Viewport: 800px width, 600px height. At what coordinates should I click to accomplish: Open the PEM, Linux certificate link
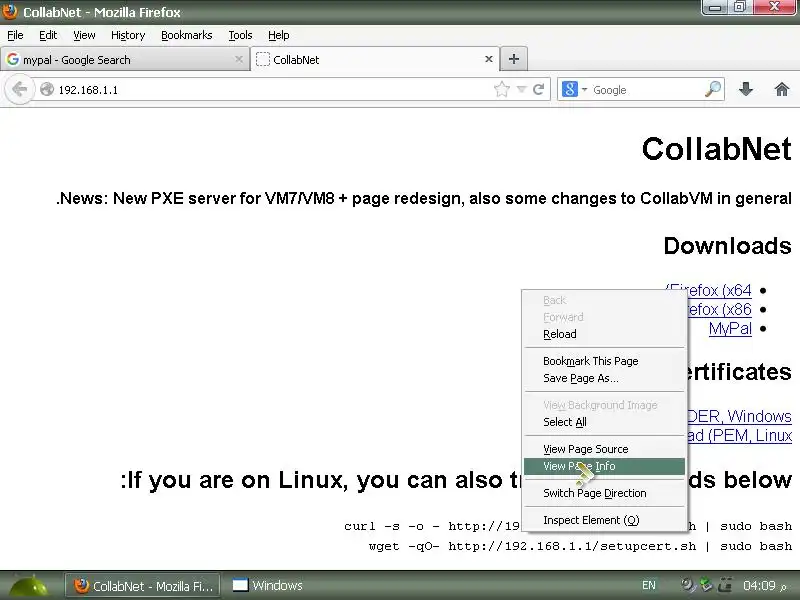click(739, 436)
